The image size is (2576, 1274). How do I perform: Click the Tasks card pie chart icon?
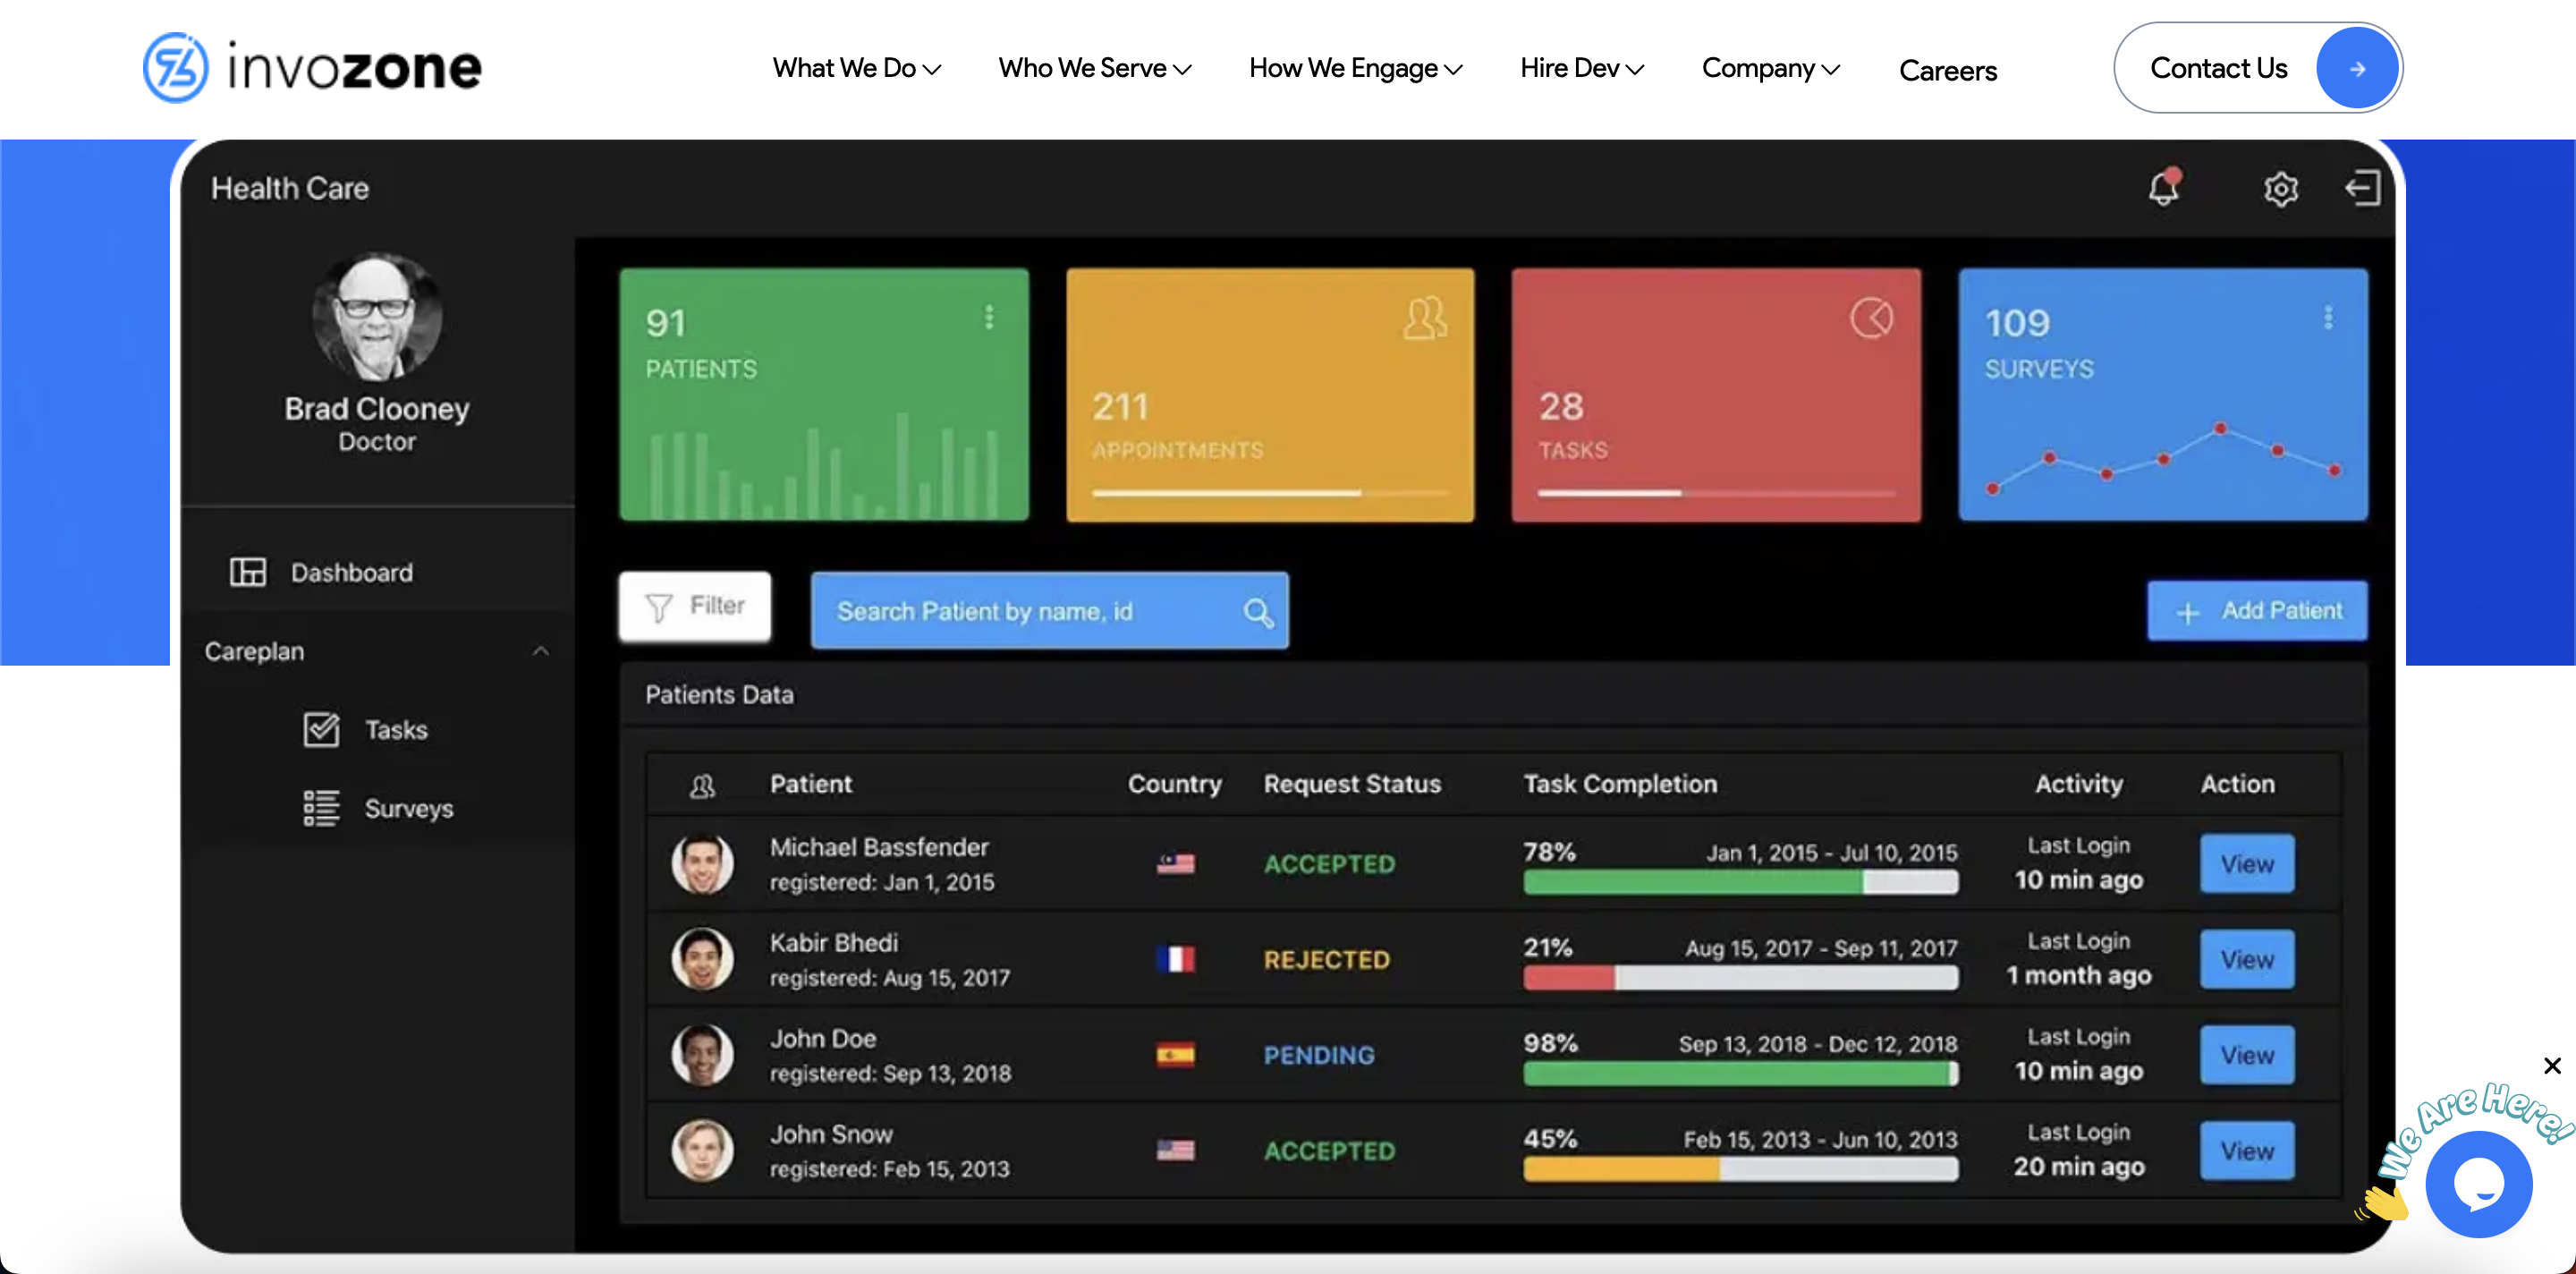coord(1871,319)
